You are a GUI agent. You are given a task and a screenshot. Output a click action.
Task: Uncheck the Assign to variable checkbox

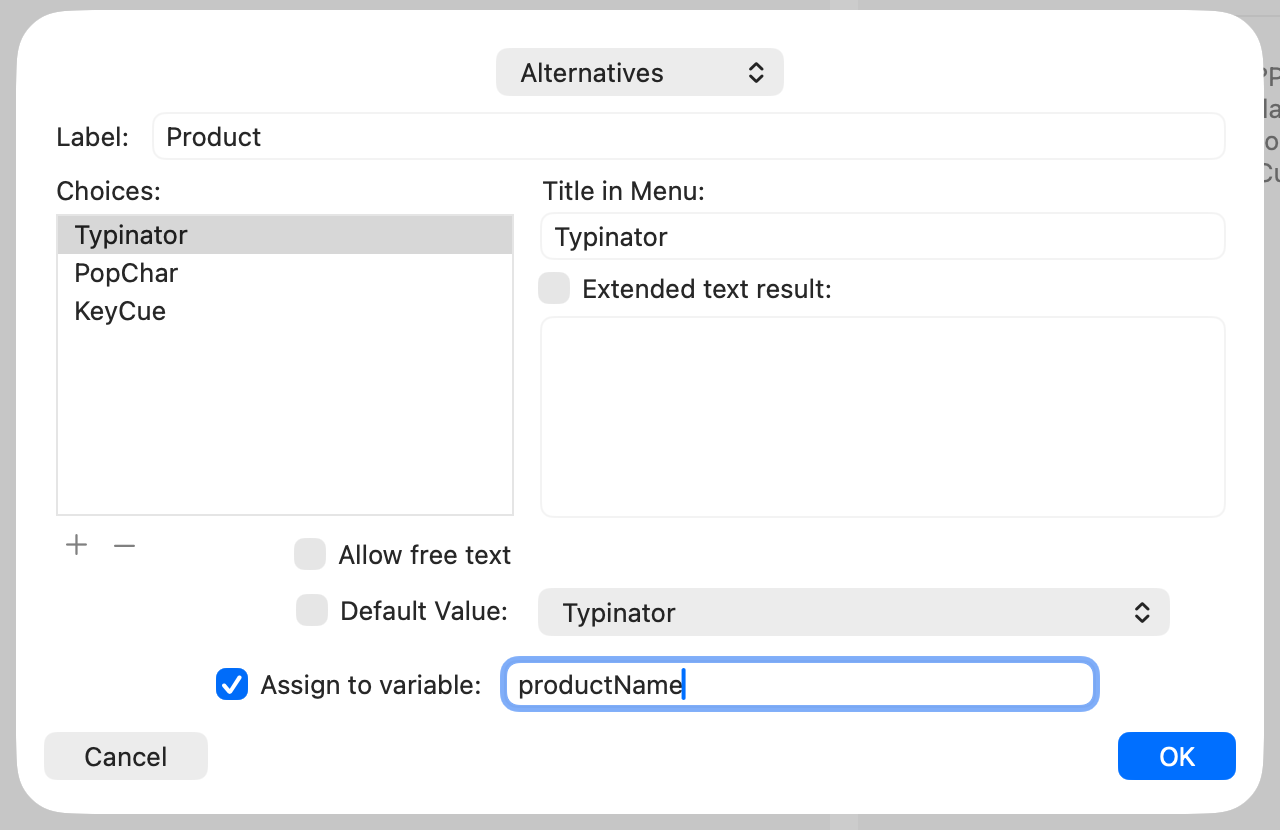click(232, 684)
